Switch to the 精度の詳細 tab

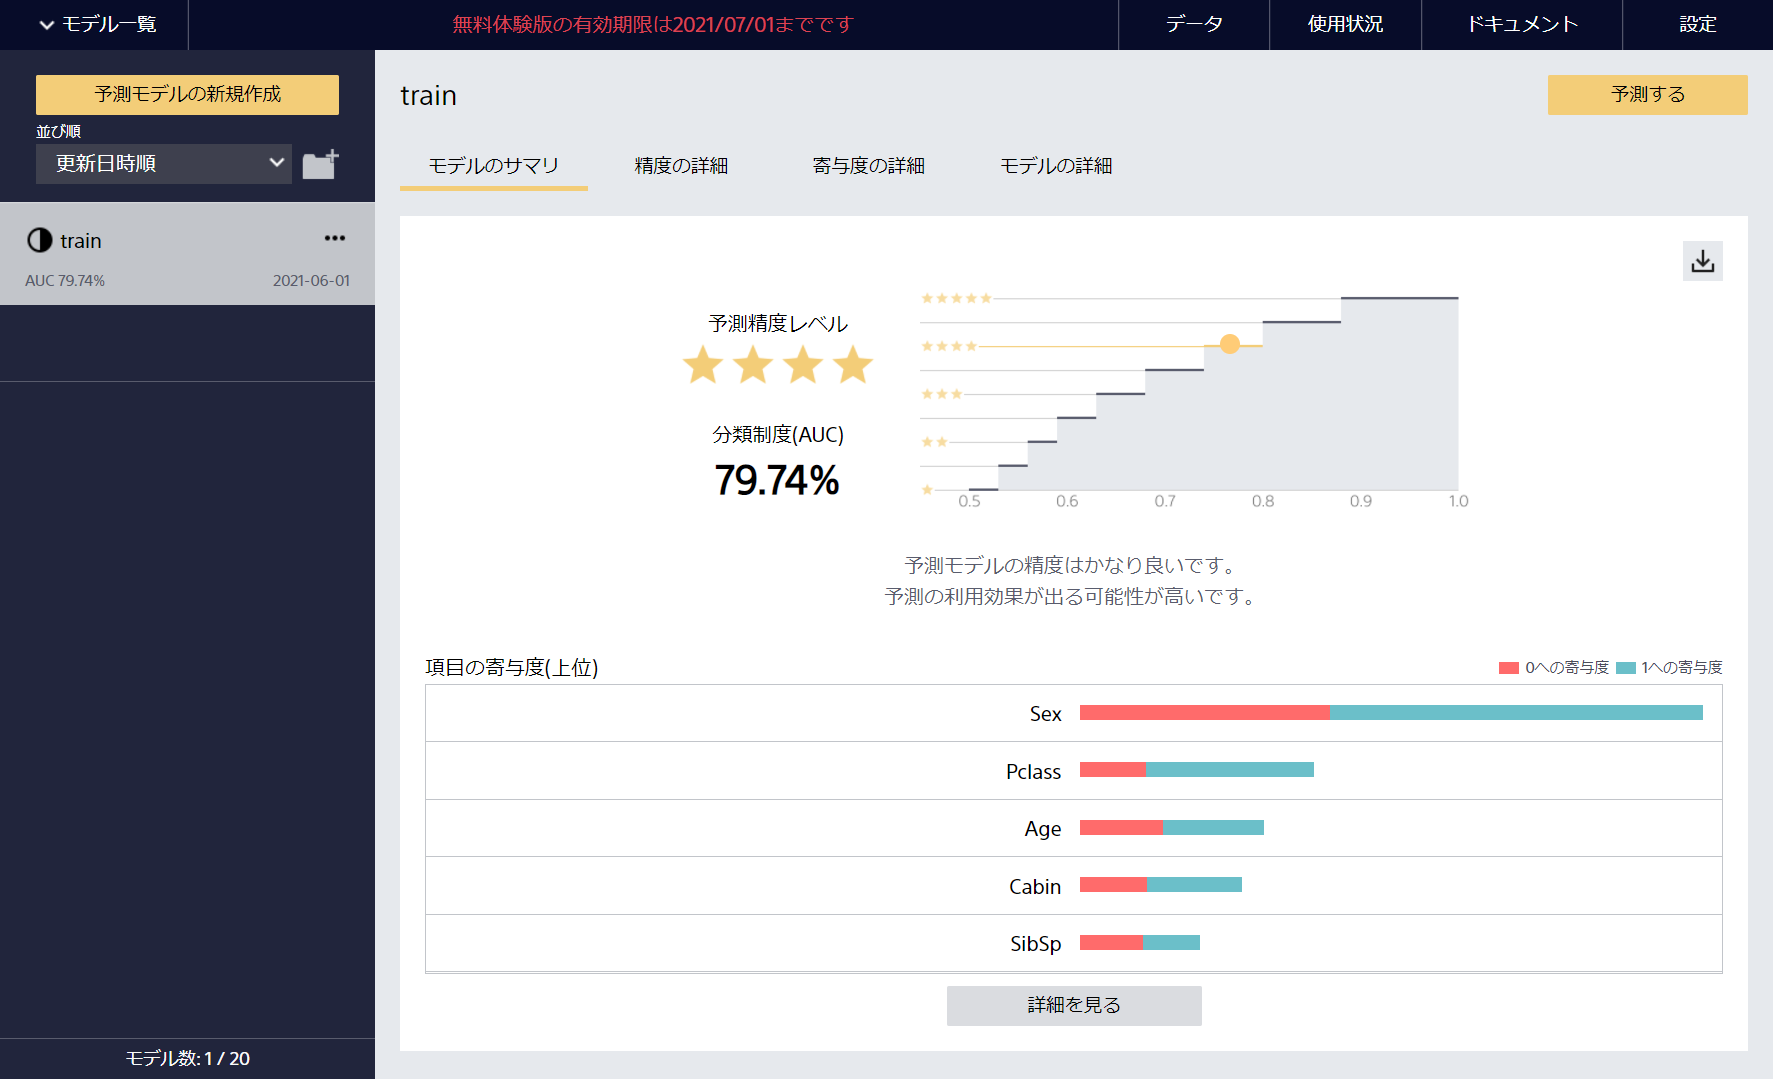681,166
